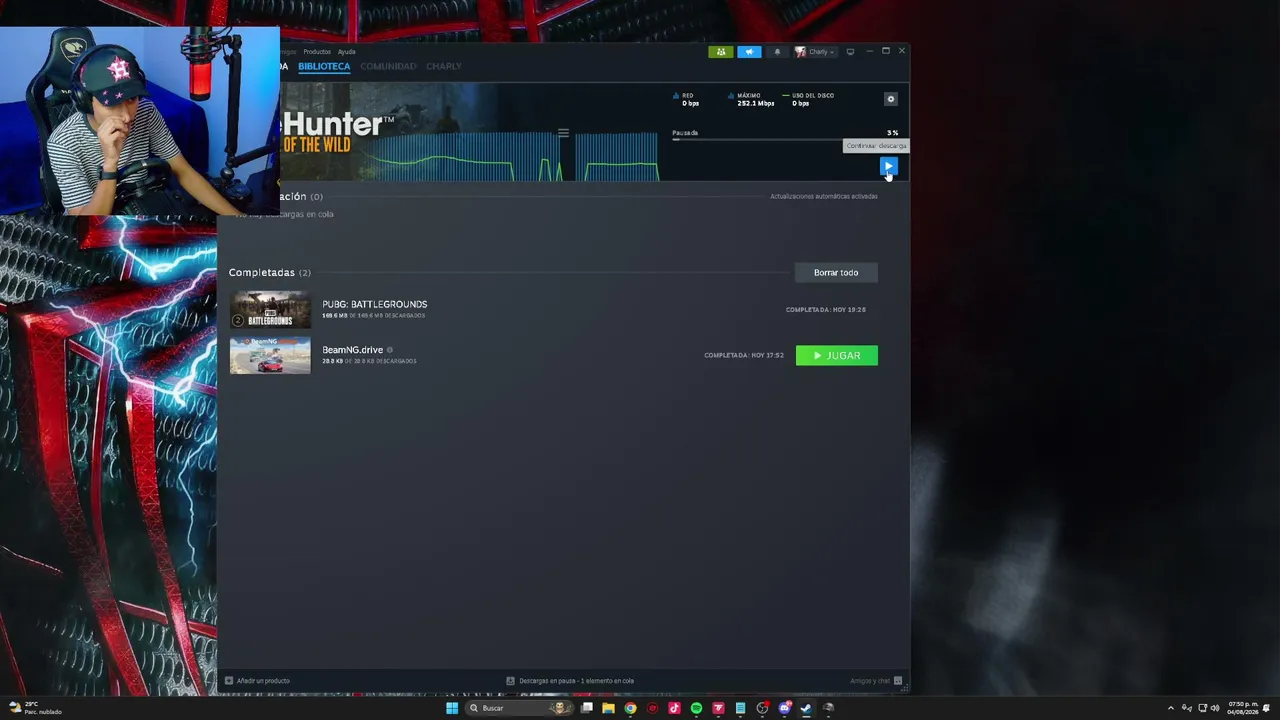Screen dimensions: 1280x720
Task: Show hidden system tray icons
Action: tap(1171, 708)
